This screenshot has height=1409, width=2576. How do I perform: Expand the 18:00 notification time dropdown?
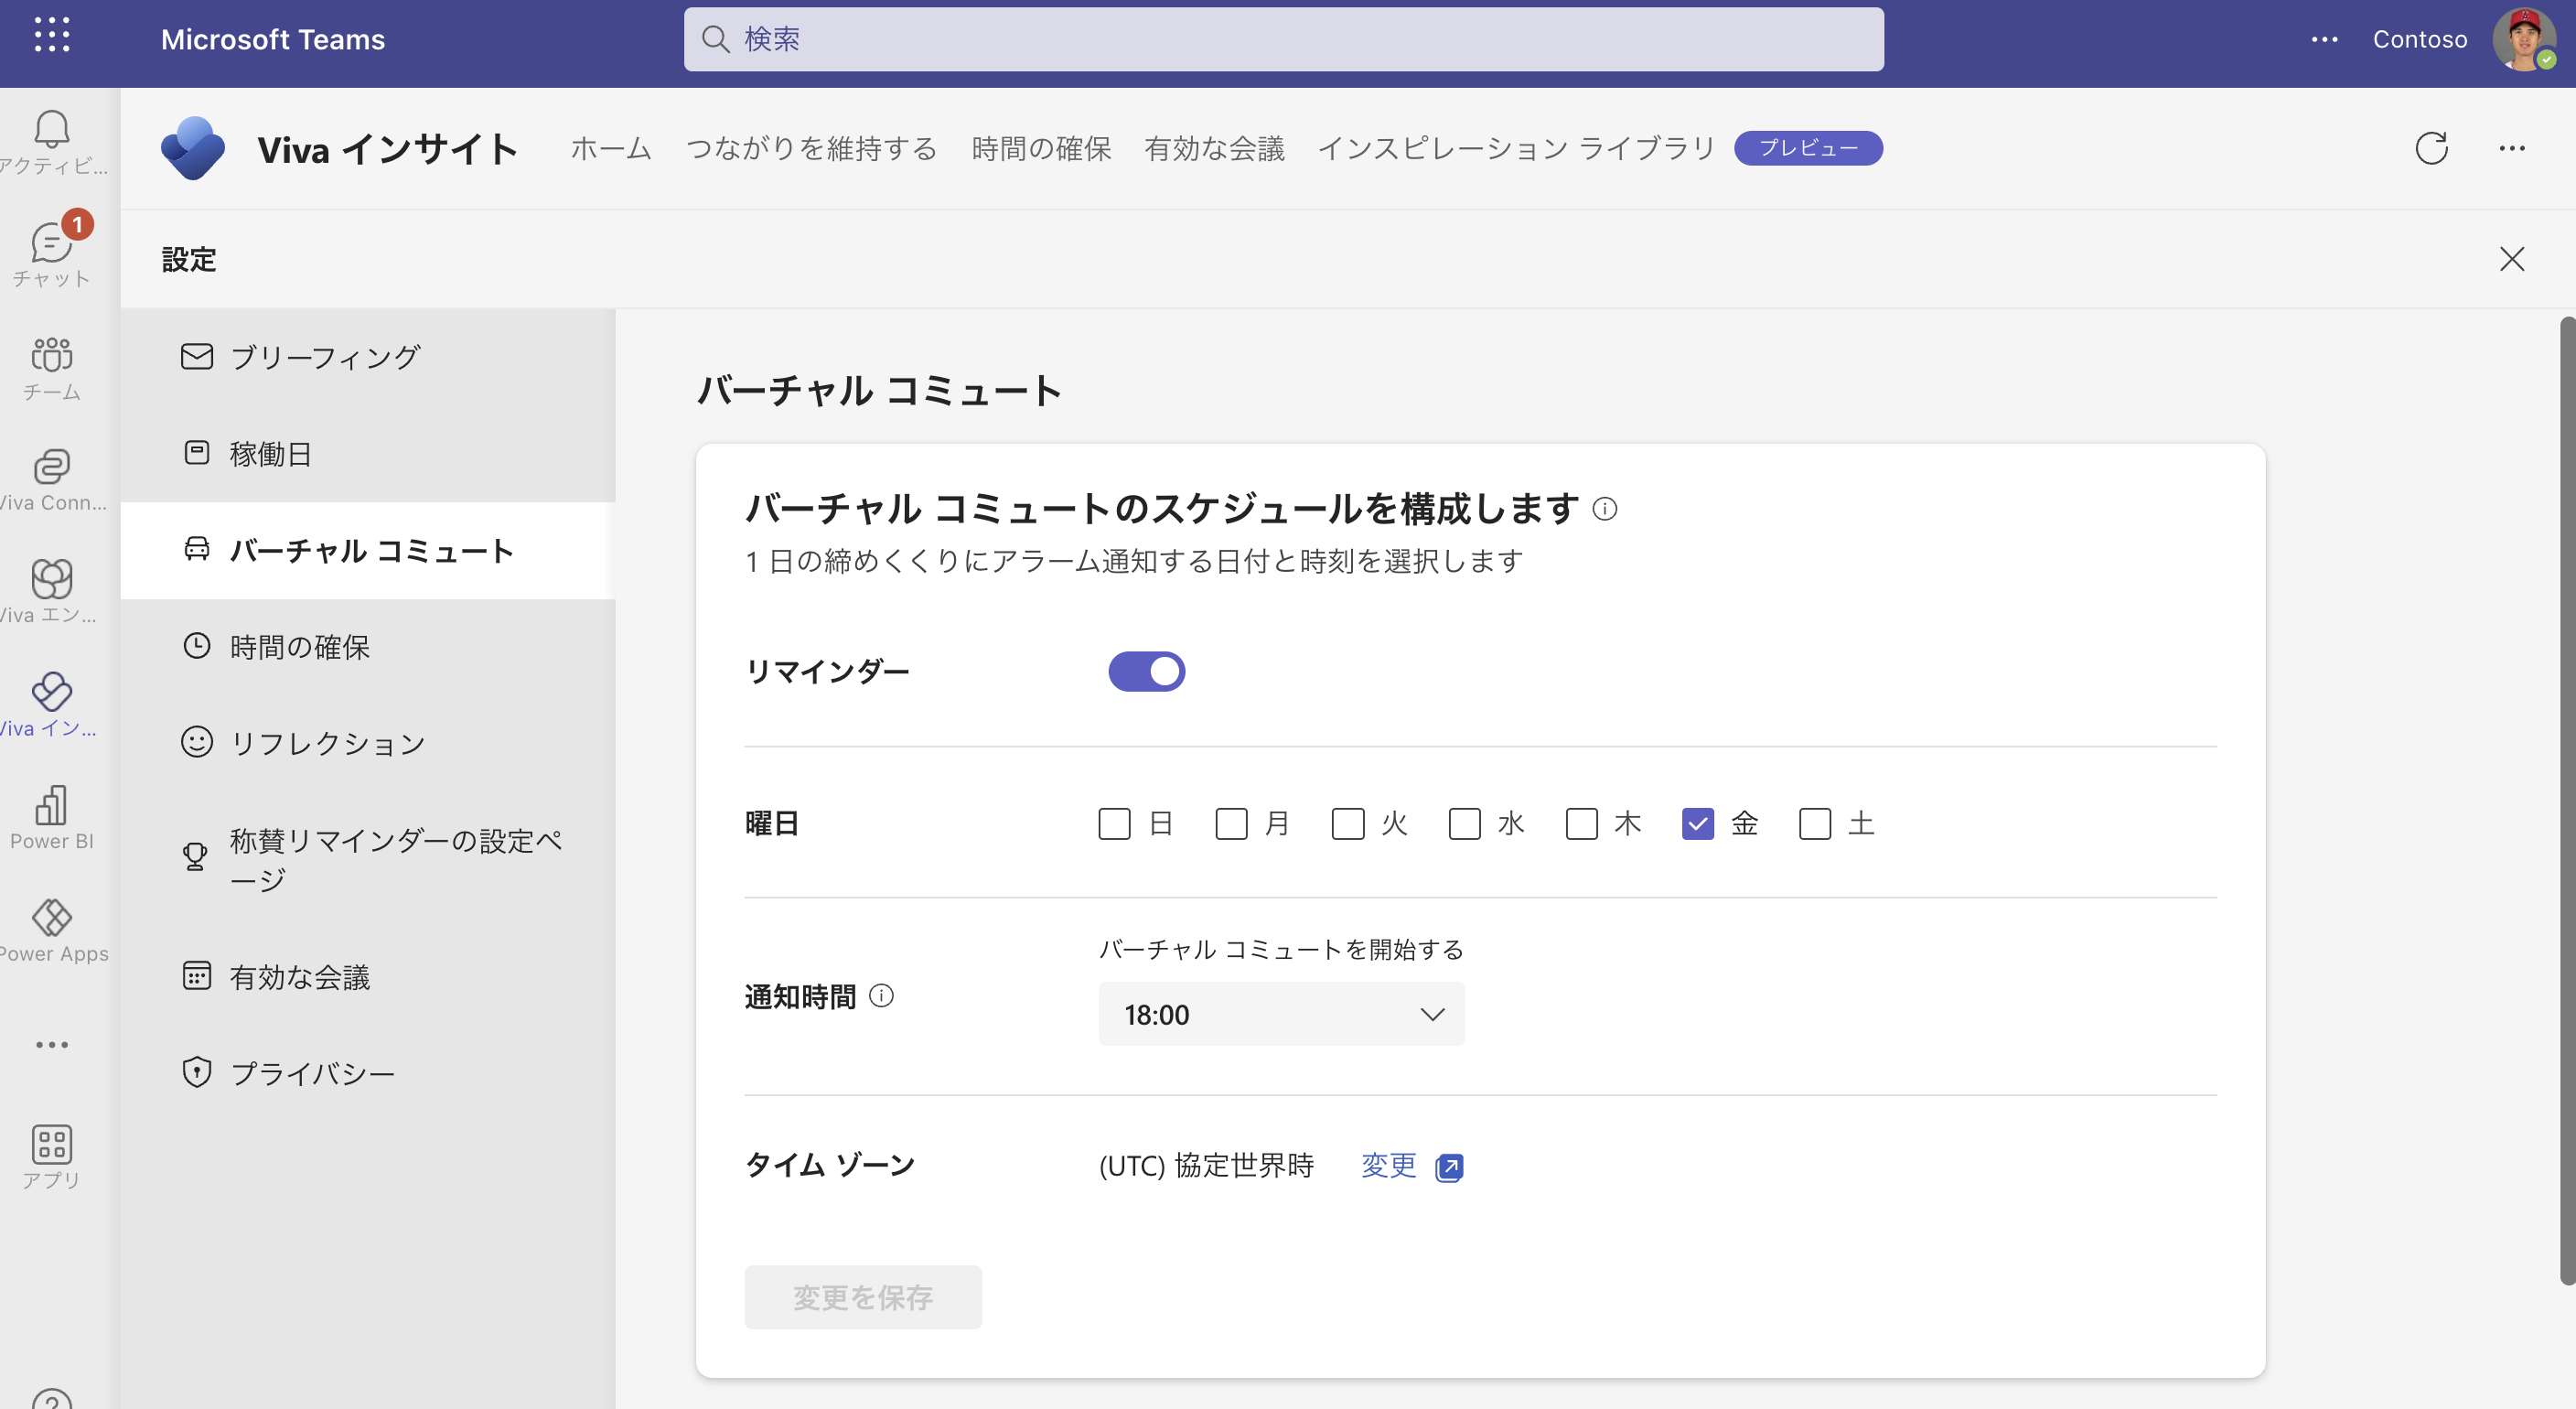point(1280,1014)
